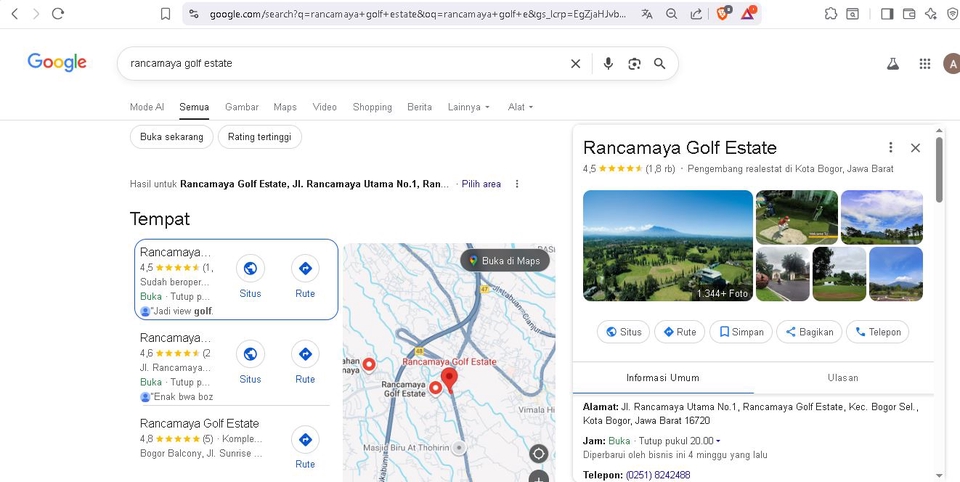960x482 pixels.
Task: Switch to the Gambar tab
Action: point(241,107)
